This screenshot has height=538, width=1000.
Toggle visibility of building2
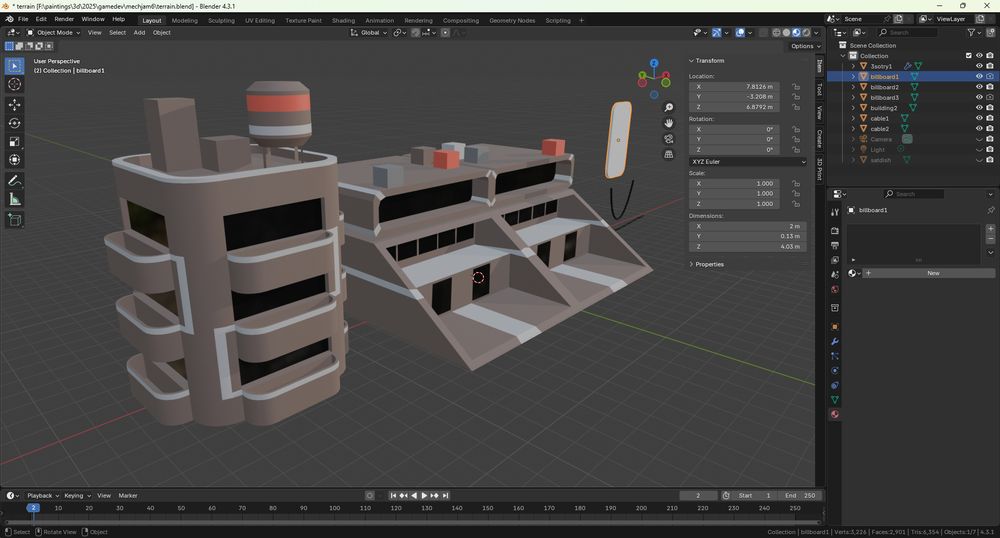[x=979, y=108]
